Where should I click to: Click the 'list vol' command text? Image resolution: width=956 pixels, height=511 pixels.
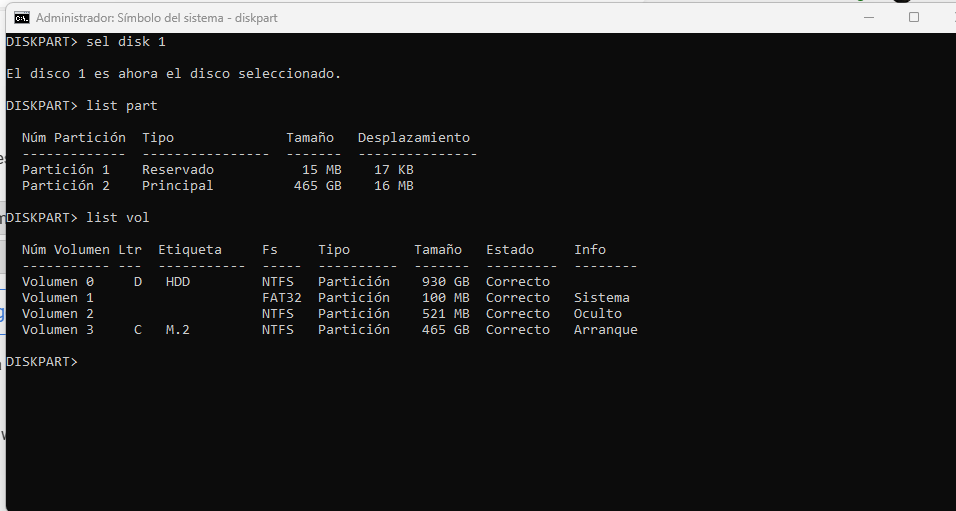coord(118,218)
